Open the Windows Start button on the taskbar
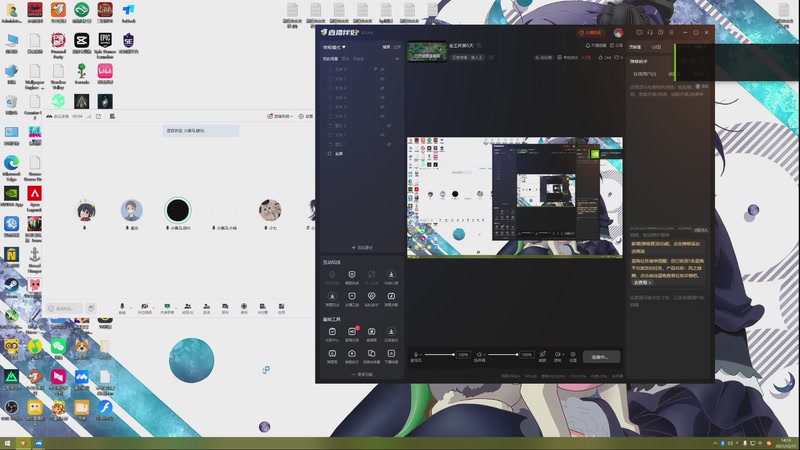Screen dimensions: 800x450 click(x=7, y=443)
